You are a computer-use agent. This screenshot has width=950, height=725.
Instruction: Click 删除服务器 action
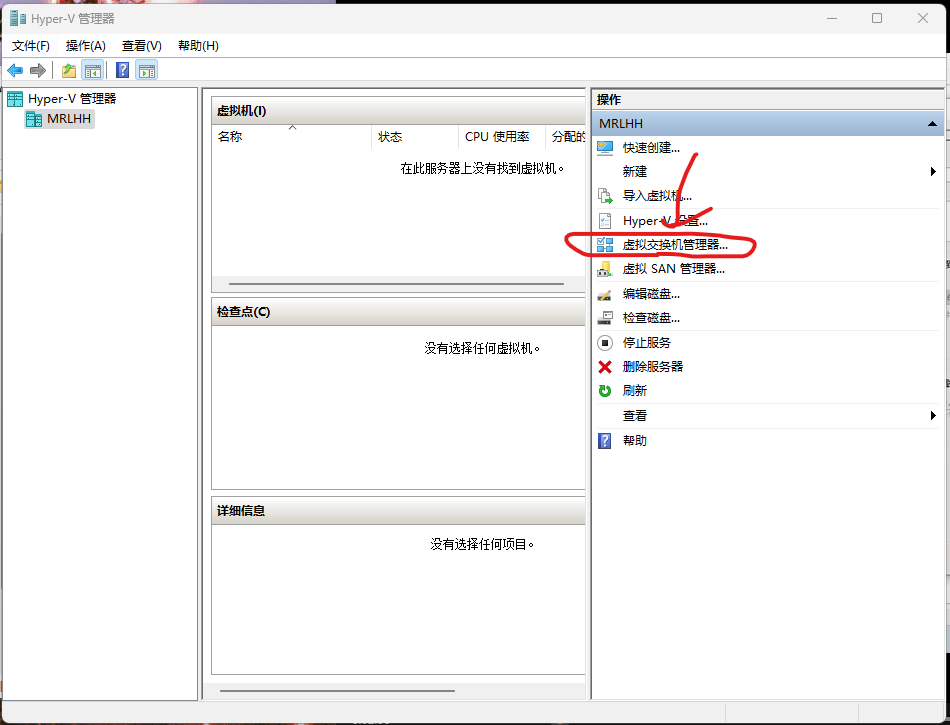pos(653,366)
